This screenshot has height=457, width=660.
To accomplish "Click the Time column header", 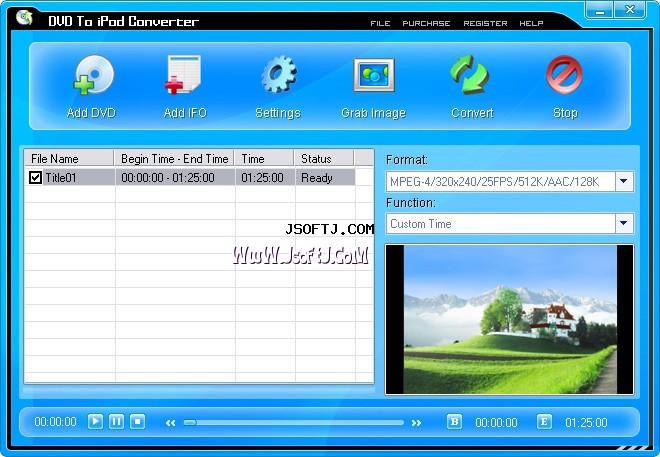I will 264,159.
